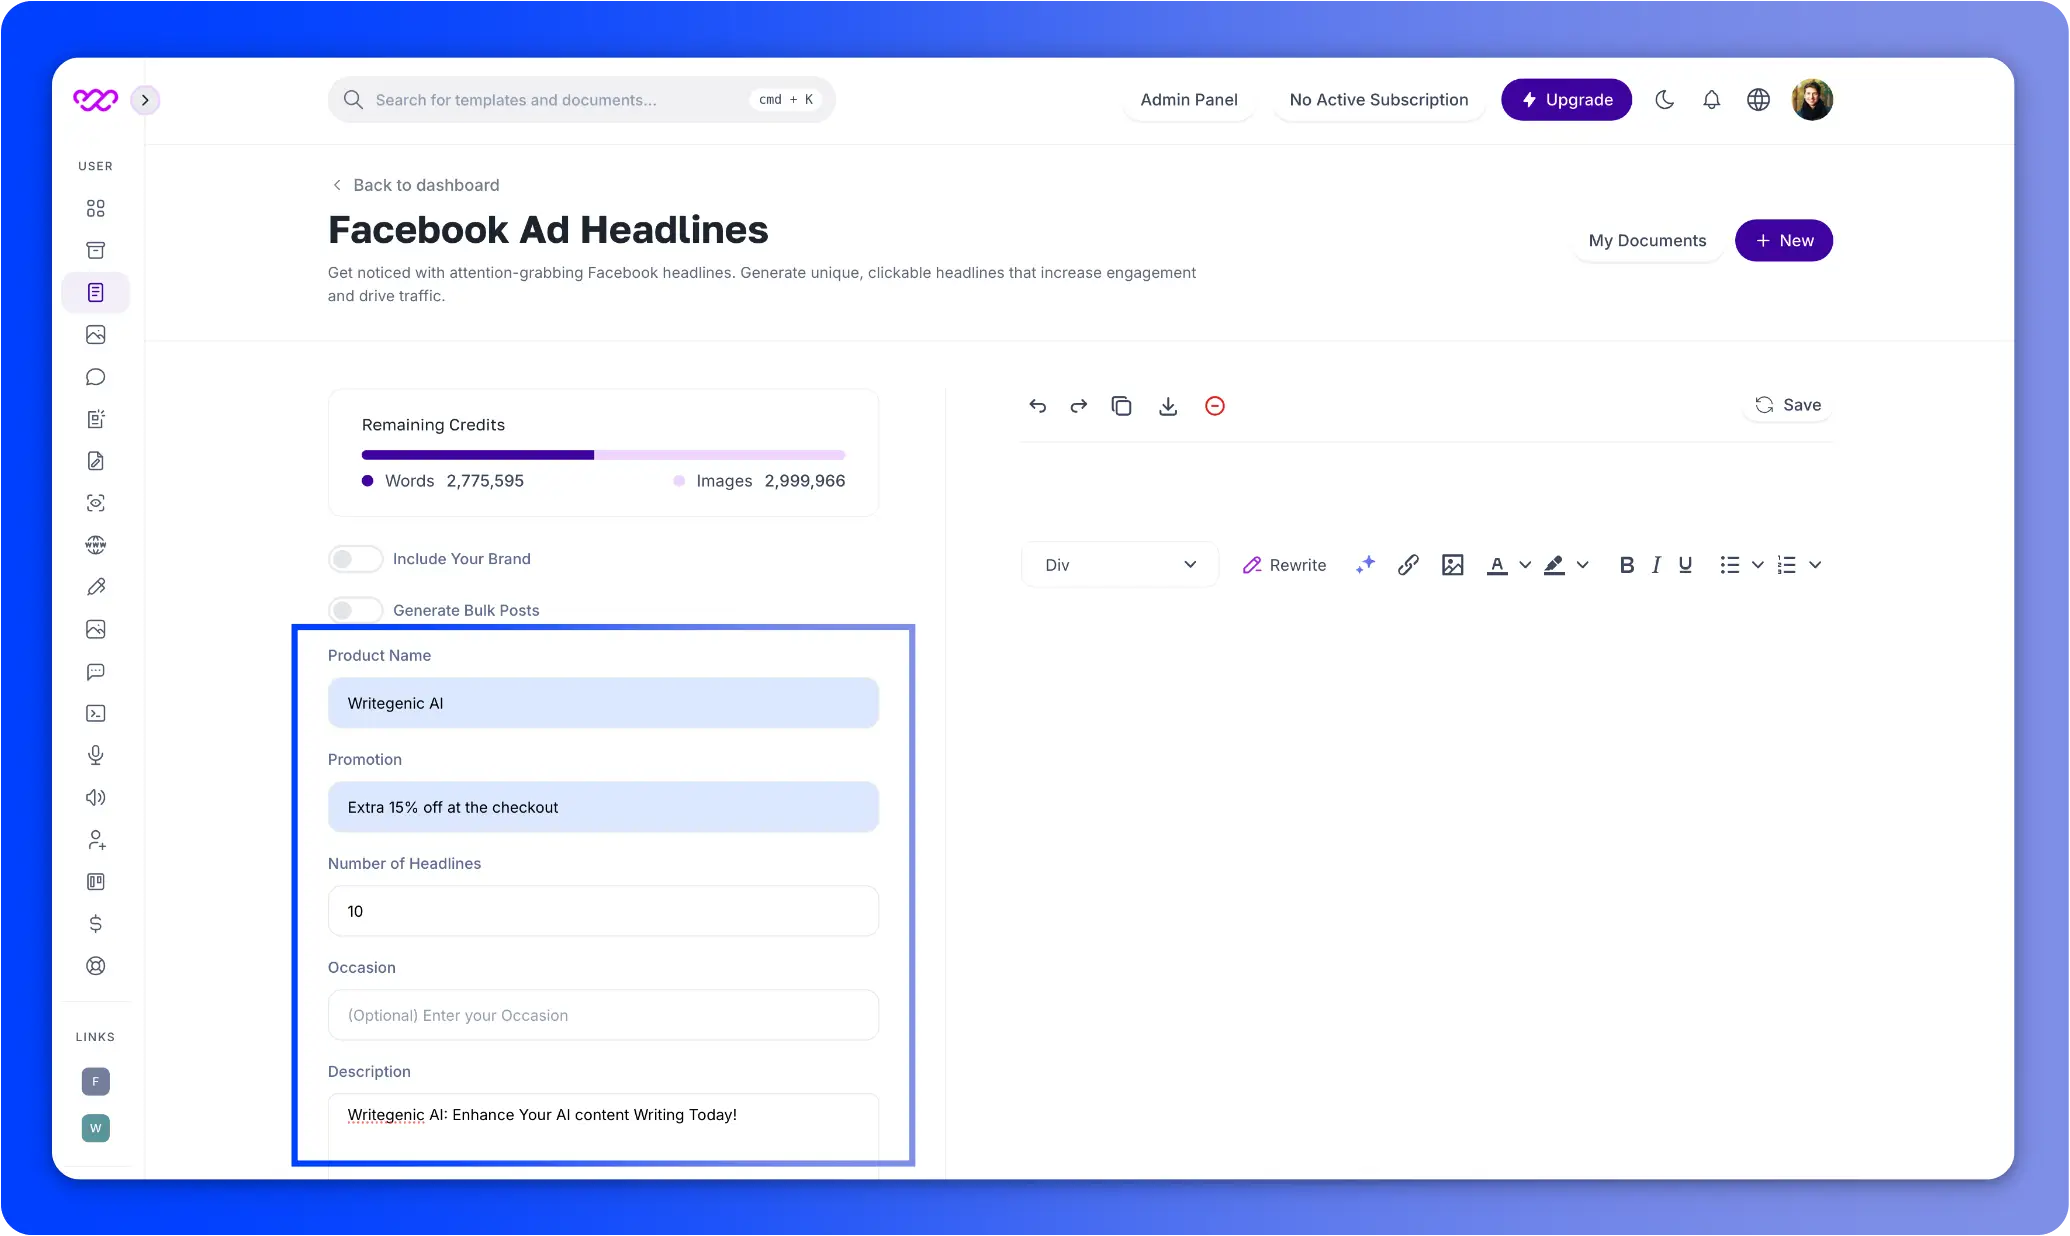Toggle the Generate Bulk Posts switch
2070x1236 pixels.
(350, 609)
